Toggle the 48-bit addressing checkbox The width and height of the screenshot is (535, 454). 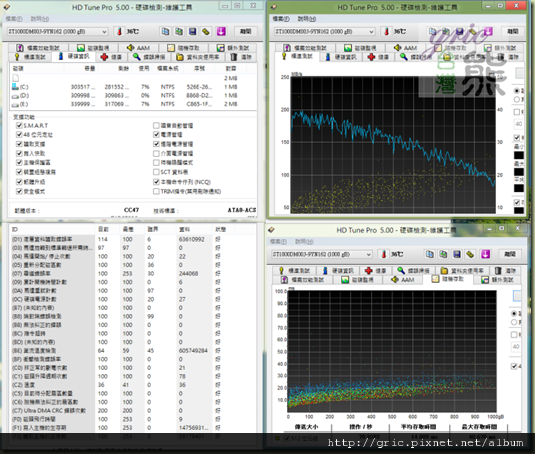click(x=19, y=135)
